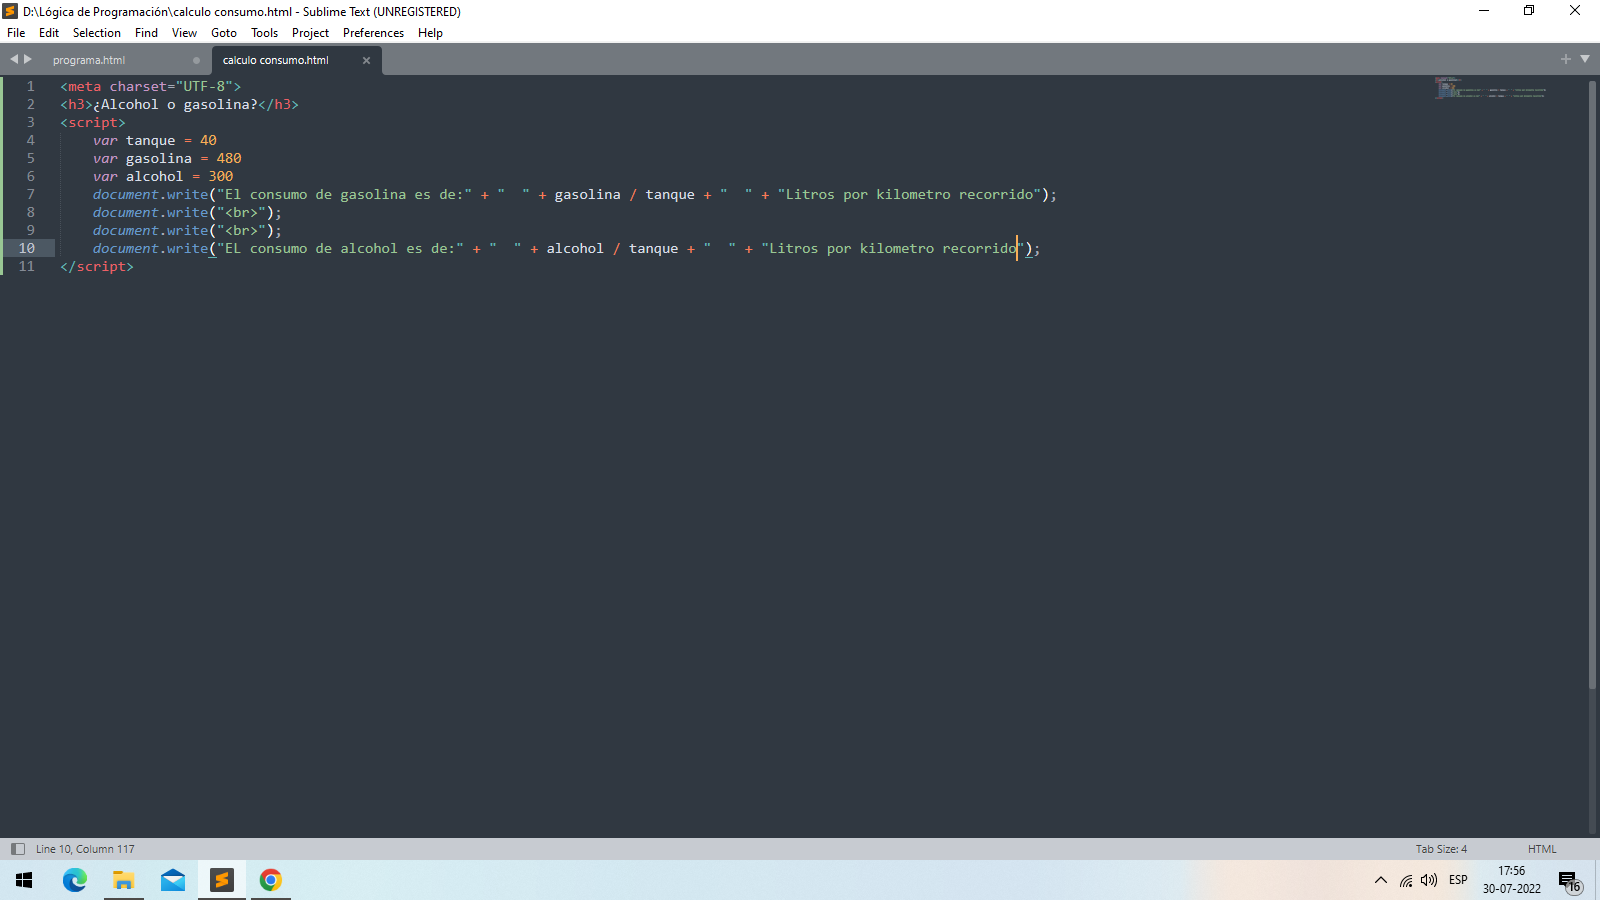Open the View menu
The width and height of the screenshot is (1600, 900).
point(184,33)
